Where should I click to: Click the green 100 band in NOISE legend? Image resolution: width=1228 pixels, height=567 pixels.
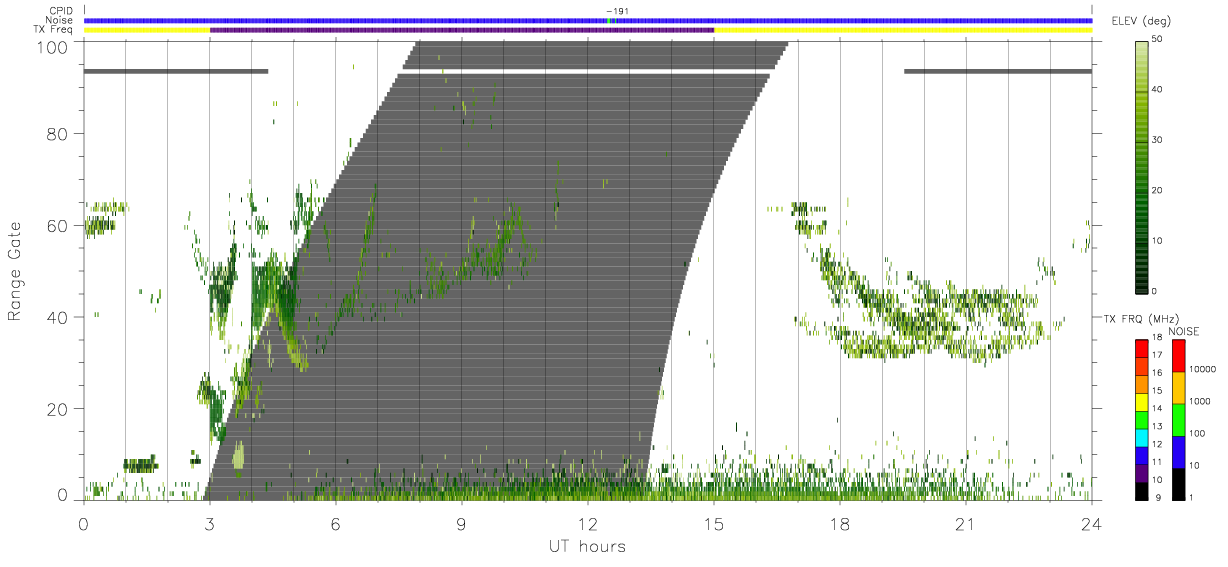point(1179,419)
